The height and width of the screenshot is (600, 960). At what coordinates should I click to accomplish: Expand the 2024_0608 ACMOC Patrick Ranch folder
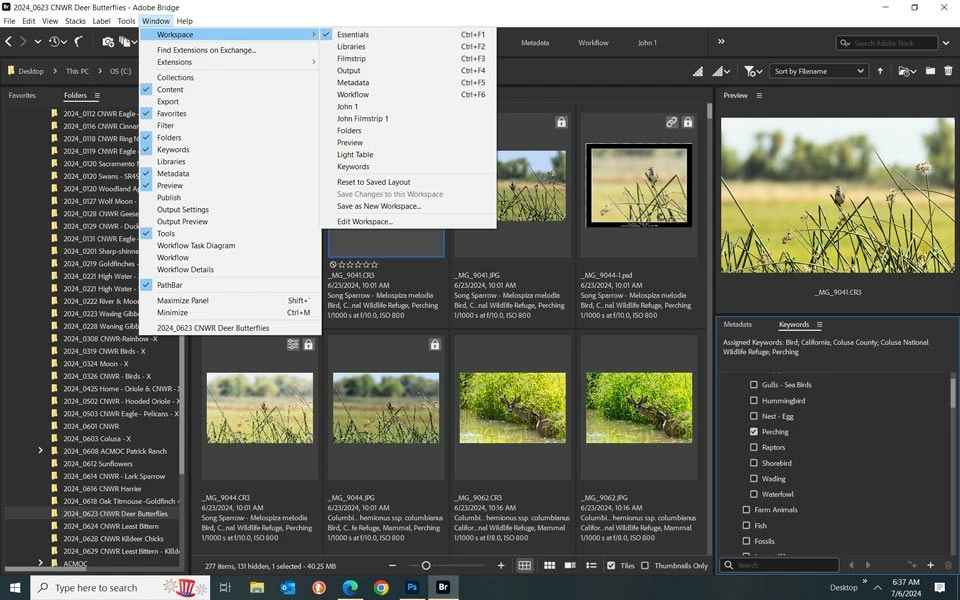point(40,451)
